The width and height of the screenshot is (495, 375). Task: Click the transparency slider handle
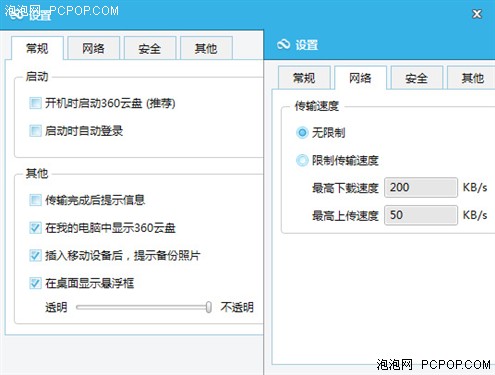point(208,307)
